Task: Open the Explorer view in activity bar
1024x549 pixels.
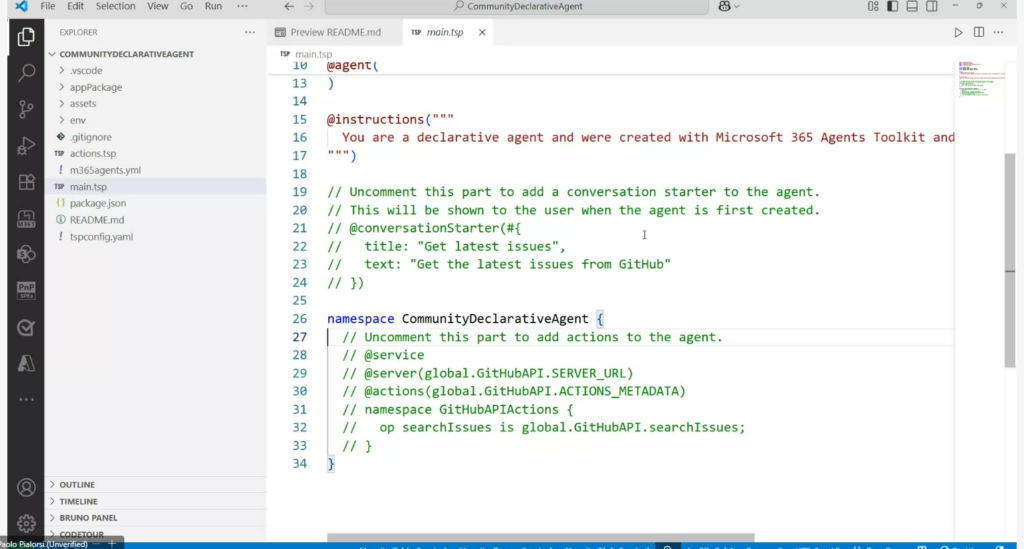Action: [x=26, y=37]
